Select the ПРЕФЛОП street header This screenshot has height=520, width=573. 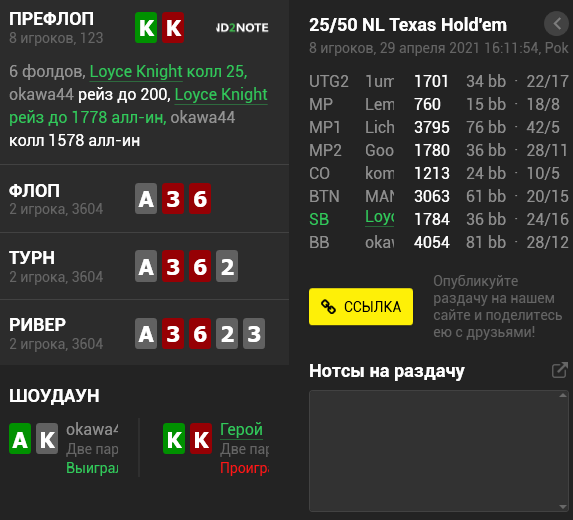[x=52, y=19]
